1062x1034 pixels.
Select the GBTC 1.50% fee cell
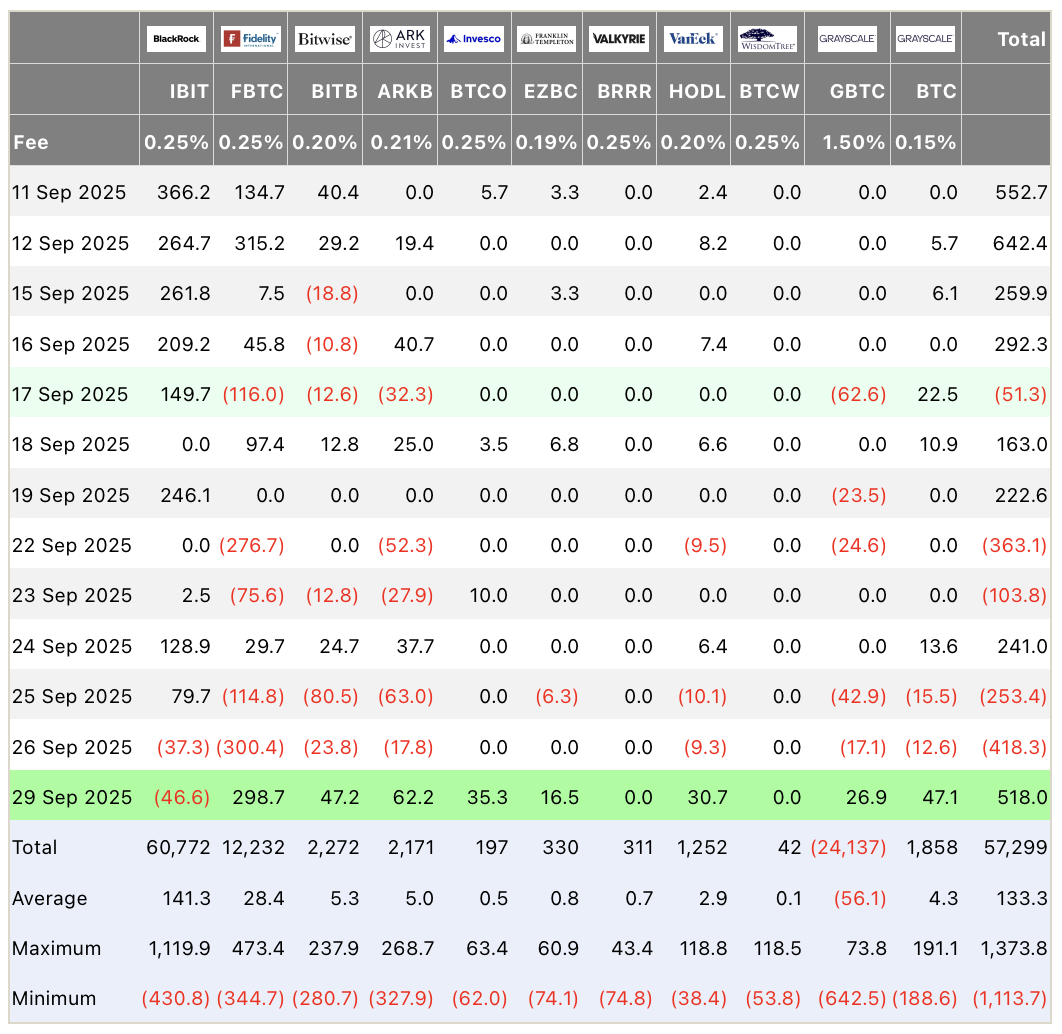pyautogui.click(x=853, y=142)
